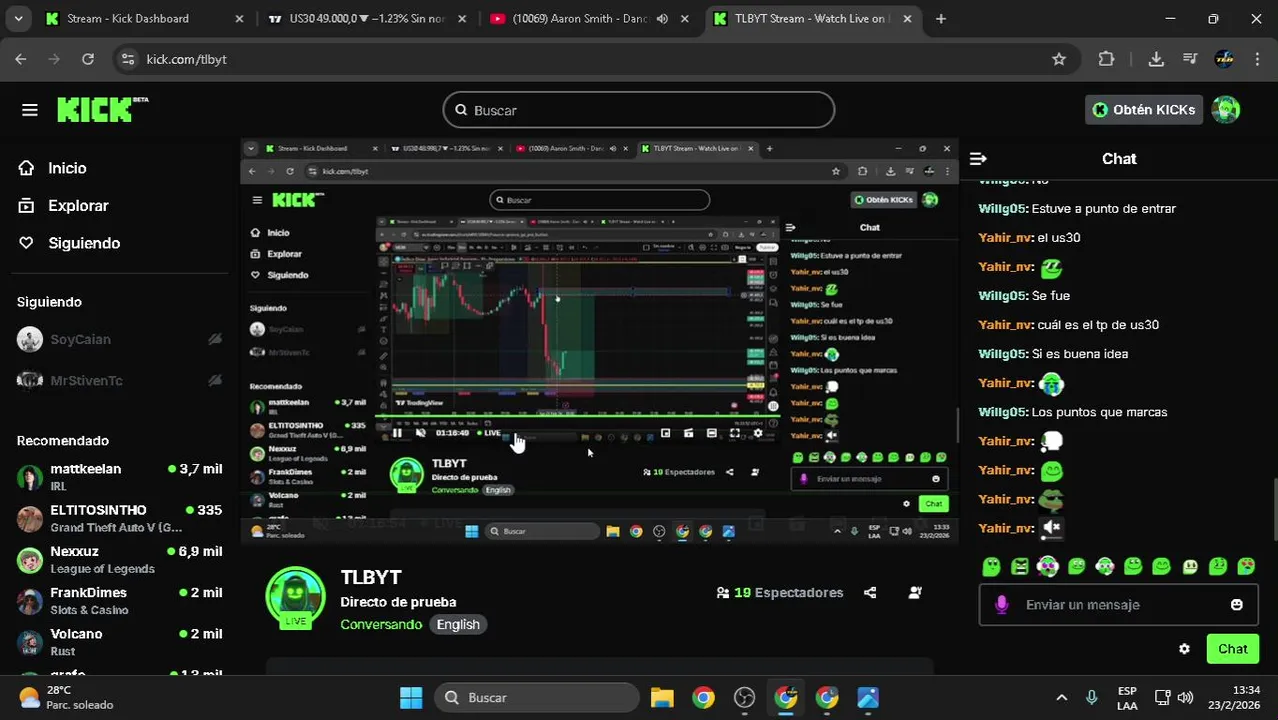Open the emoji picker in chat input
The height and width of the screenshot is (720, 1278).
[x=1237, y=604]
